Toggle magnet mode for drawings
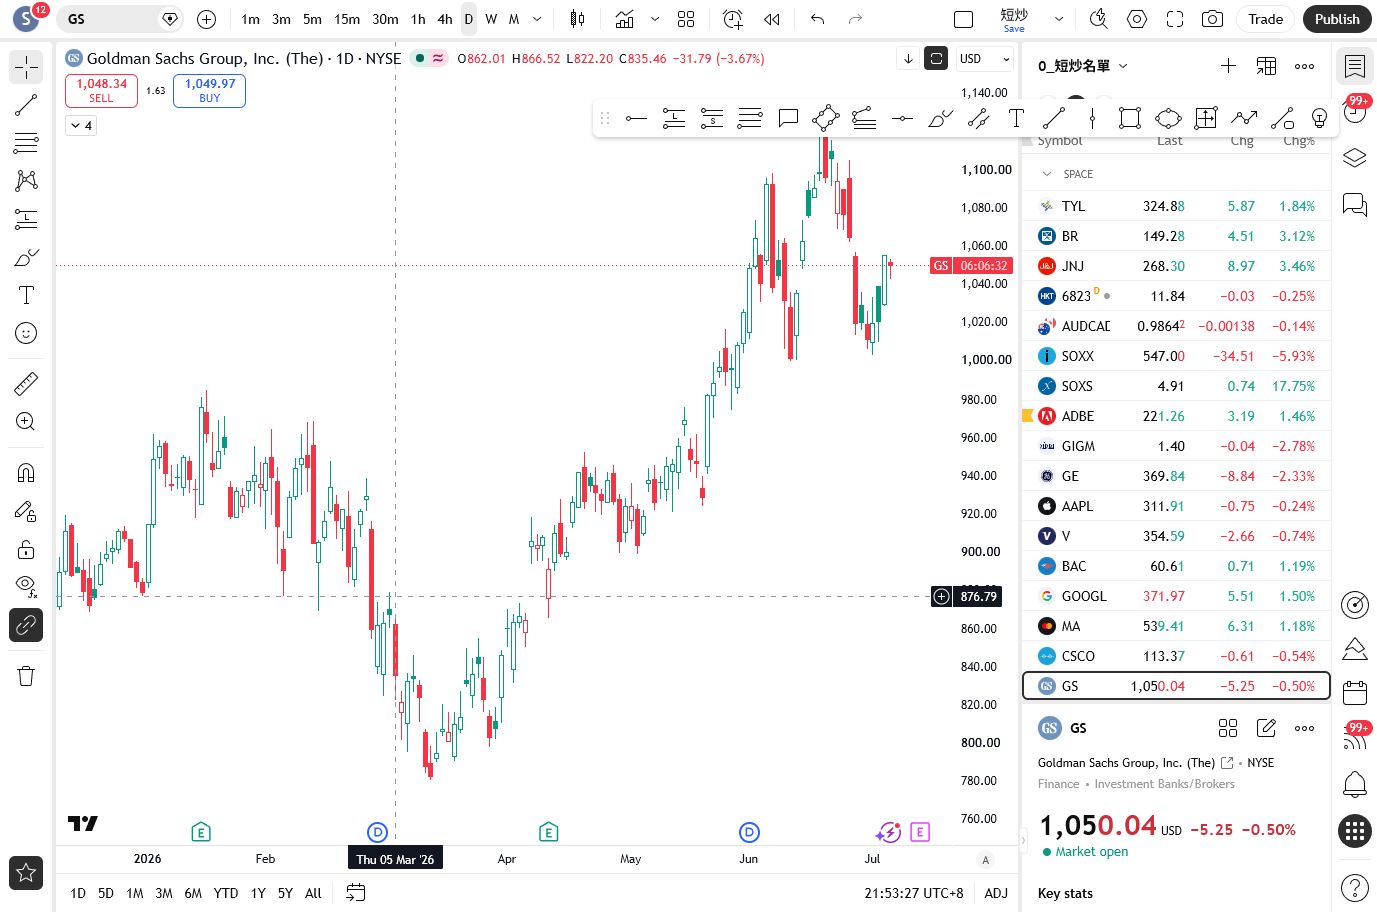 point(26,473)
